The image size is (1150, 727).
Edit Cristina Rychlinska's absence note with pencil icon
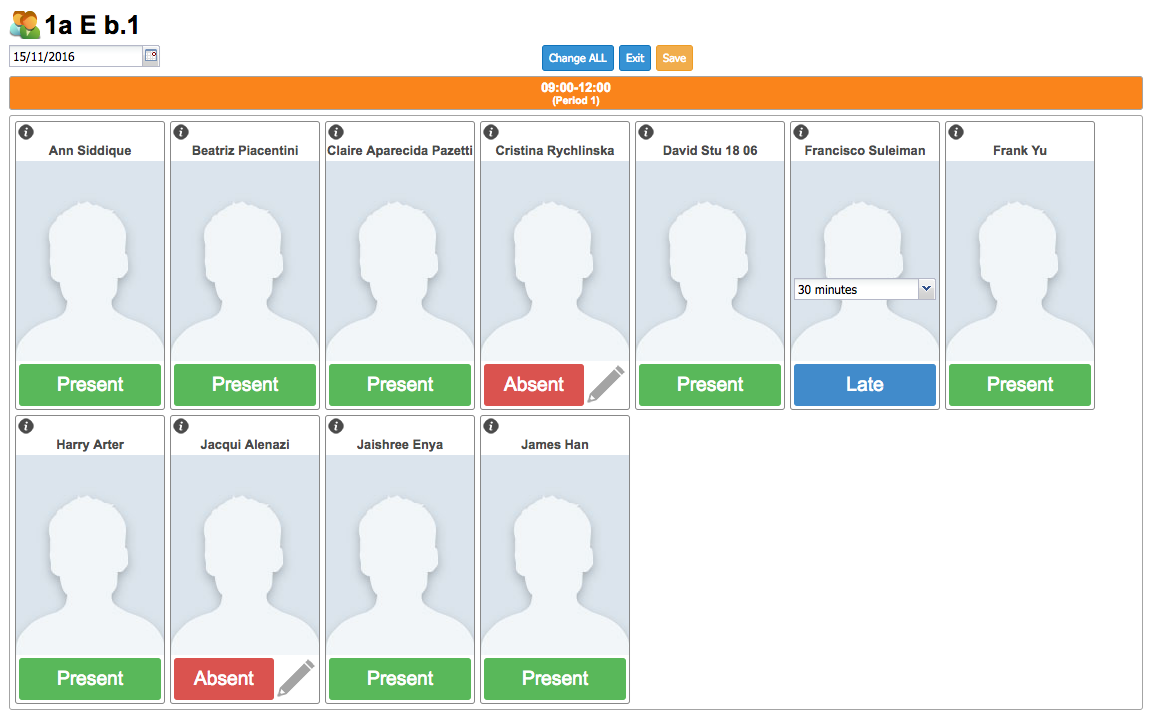[606, 381]
